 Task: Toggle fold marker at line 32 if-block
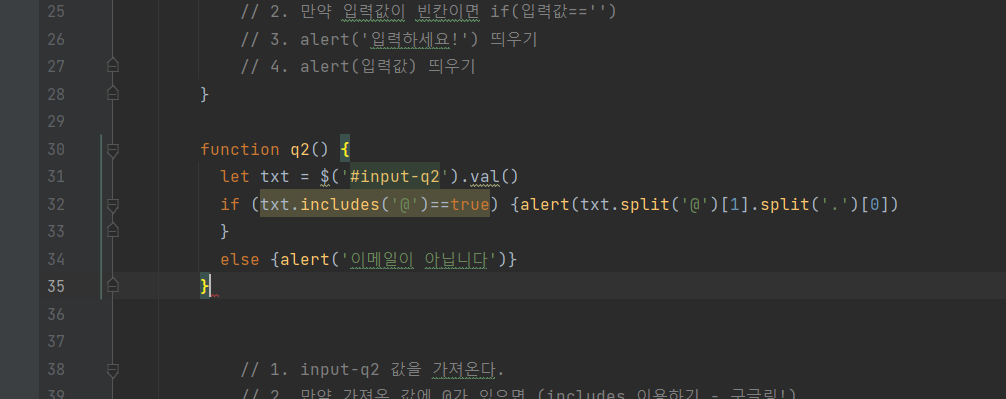click(113, 205)
